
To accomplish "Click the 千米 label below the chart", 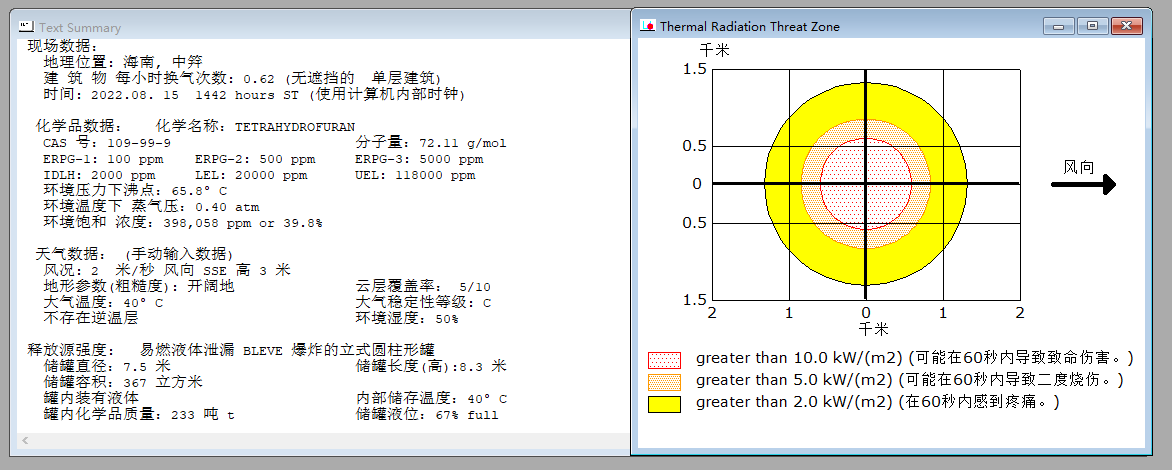I will pos(873,329).
